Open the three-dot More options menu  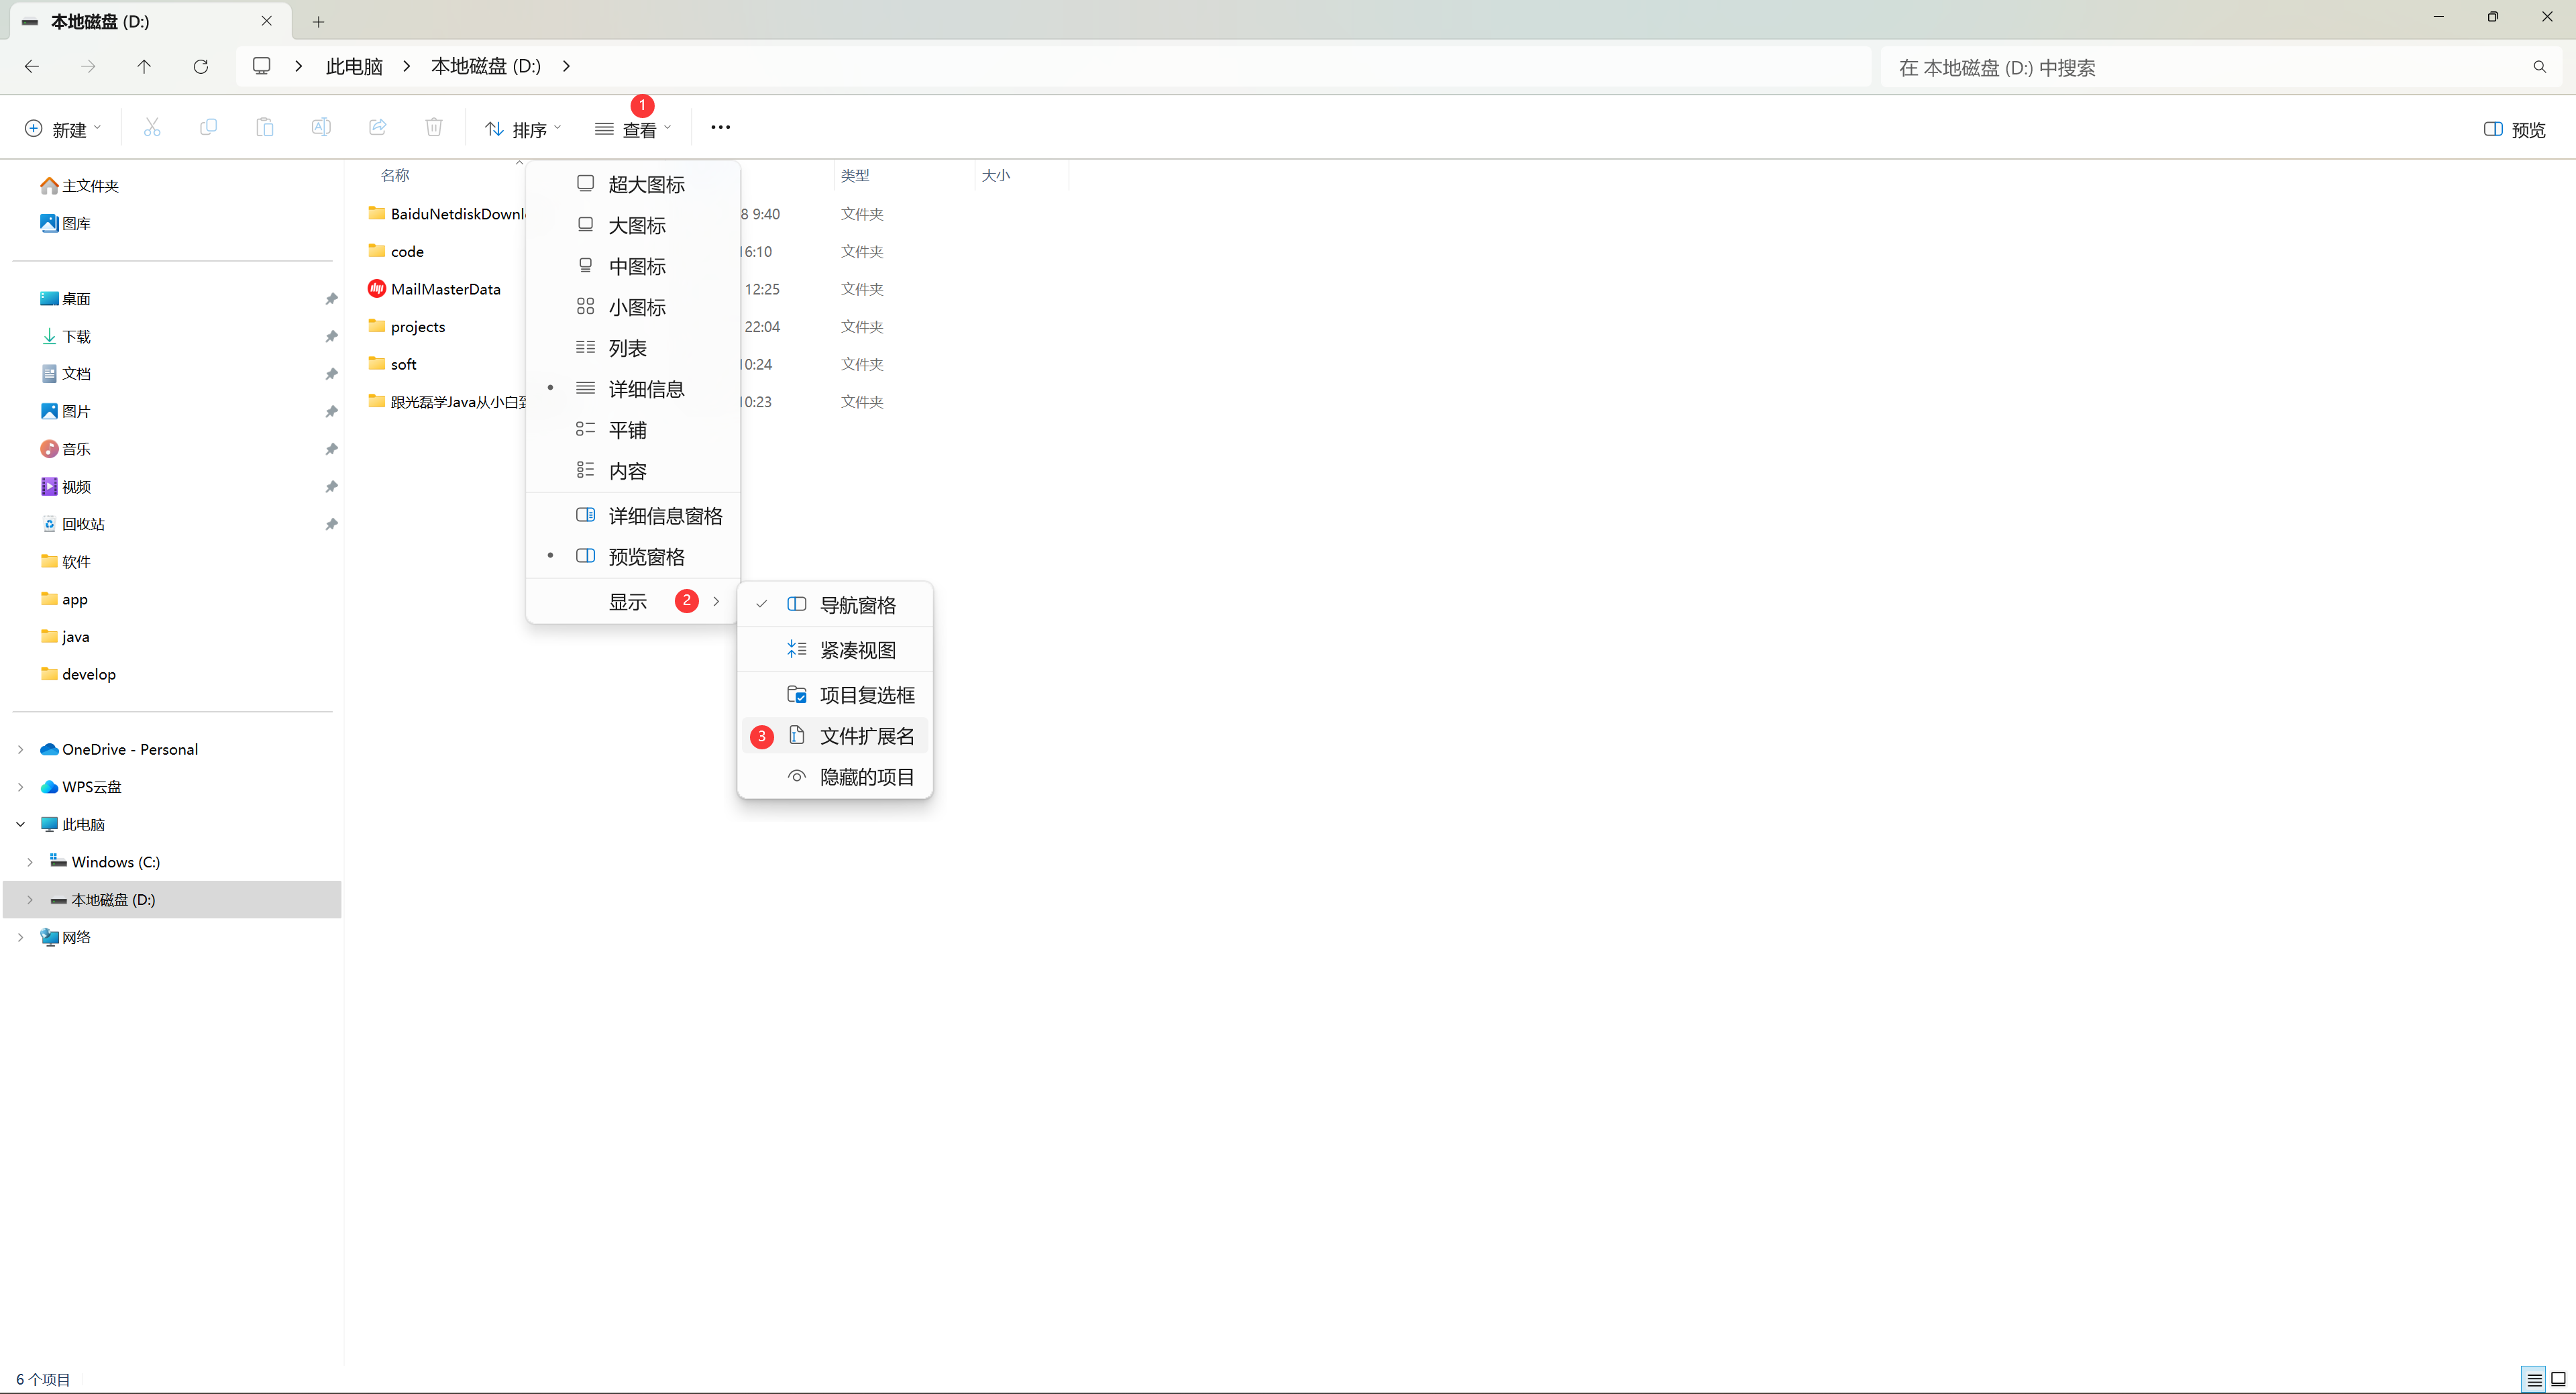720,128
